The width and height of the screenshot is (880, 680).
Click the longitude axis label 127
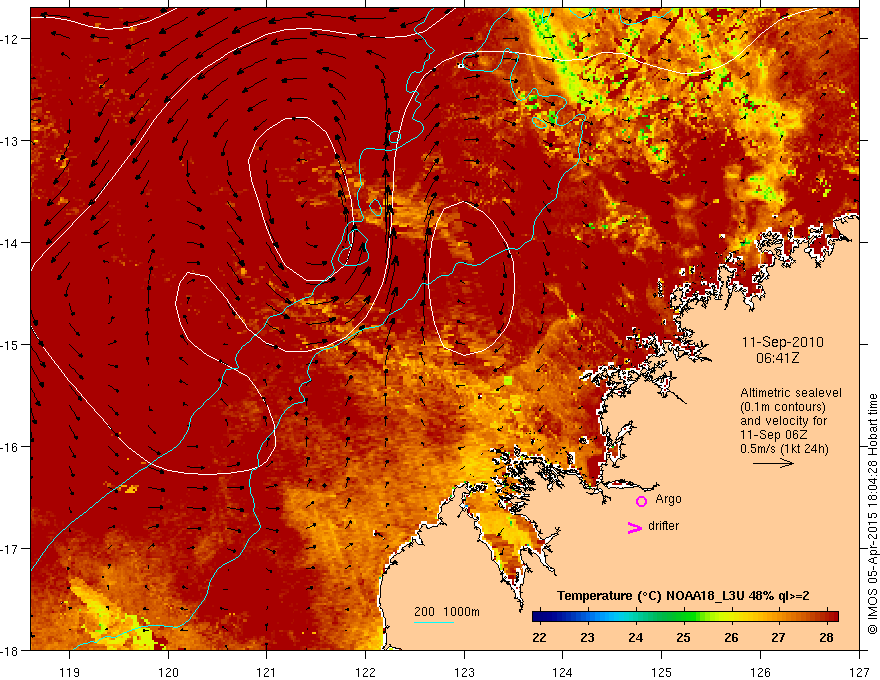tap(859, 672)
